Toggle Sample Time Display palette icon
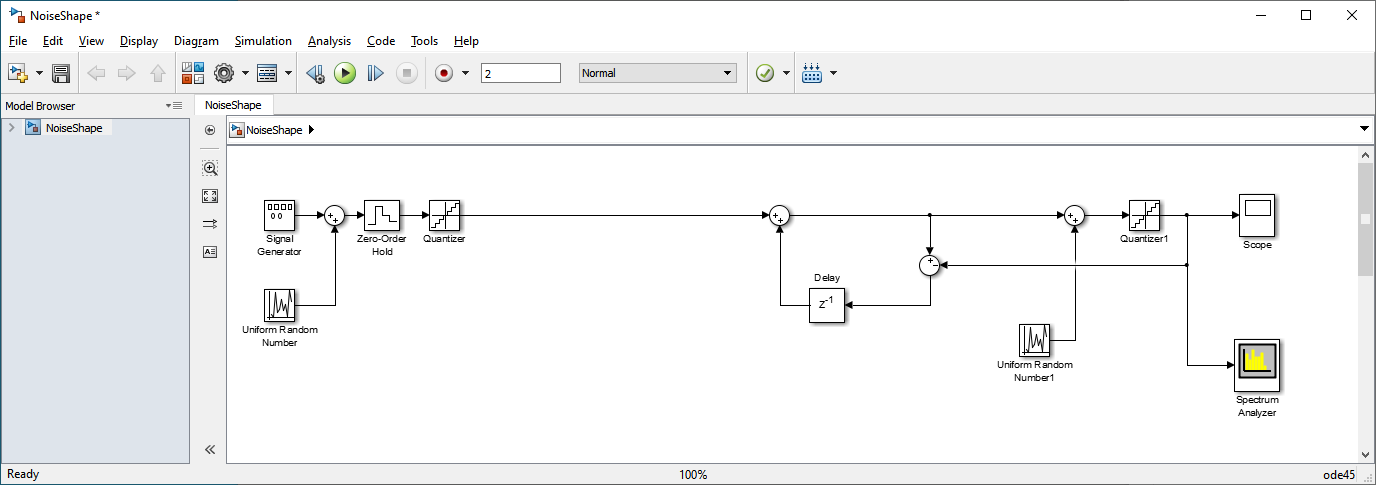 click(x=210, y=224)
